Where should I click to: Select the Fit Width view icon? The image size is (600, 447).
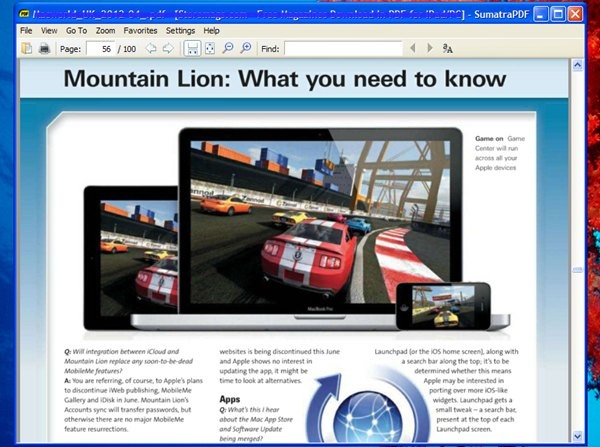192,48
